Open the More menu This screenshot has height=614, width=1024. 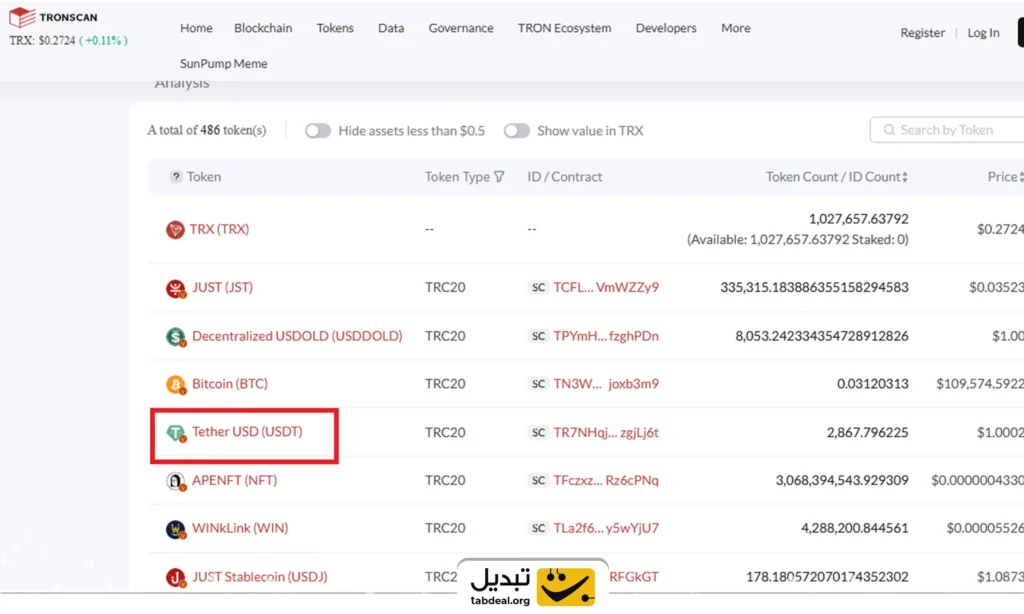735,28
